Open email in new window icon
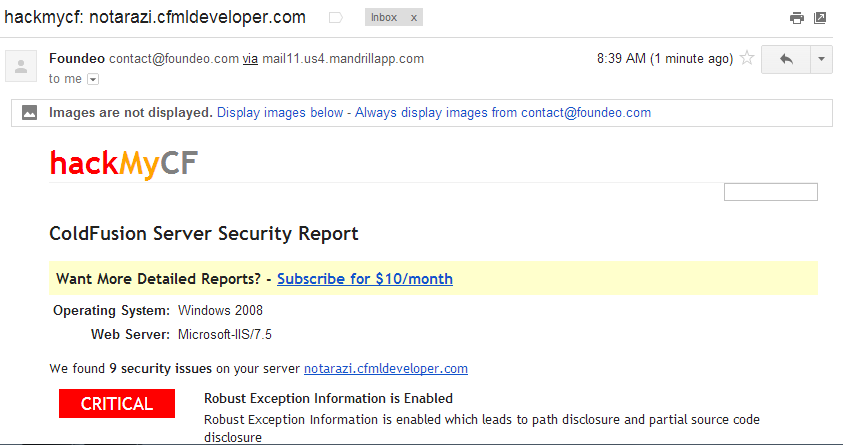This screenshot has width=843, height=445. tap(820, 18)
